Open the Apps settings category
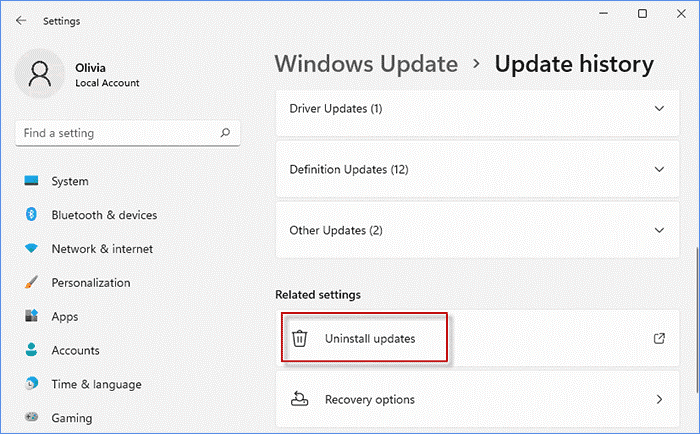700x434 pixels. pos(64,317)
